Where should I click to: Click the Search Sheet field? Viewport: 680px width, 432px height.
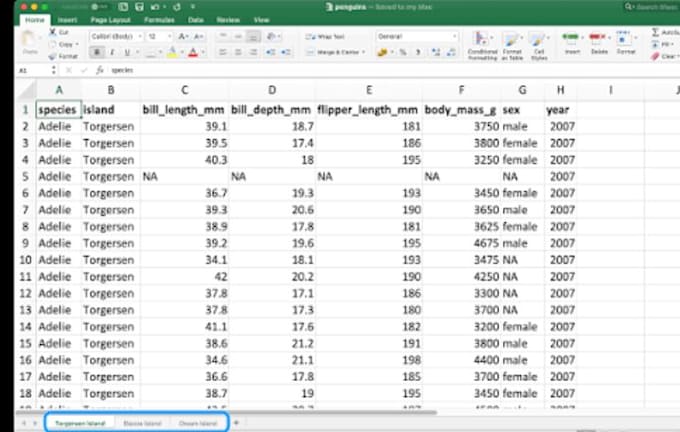652,7
